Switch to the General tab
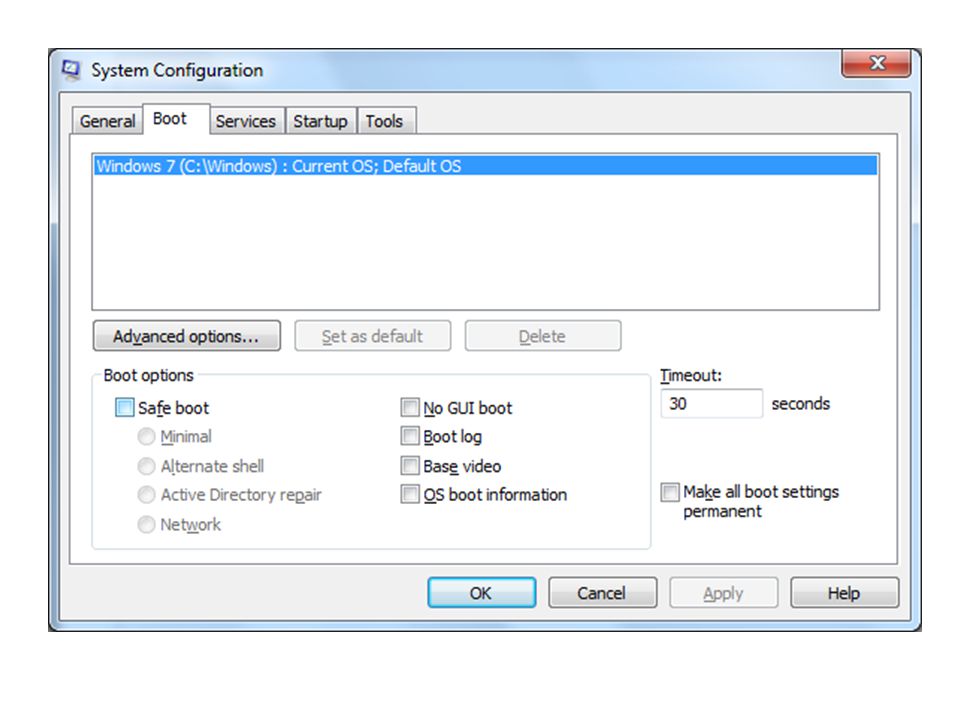Image resolution: width=960 pixels, height=720 pixels. (x=107, y=121)
